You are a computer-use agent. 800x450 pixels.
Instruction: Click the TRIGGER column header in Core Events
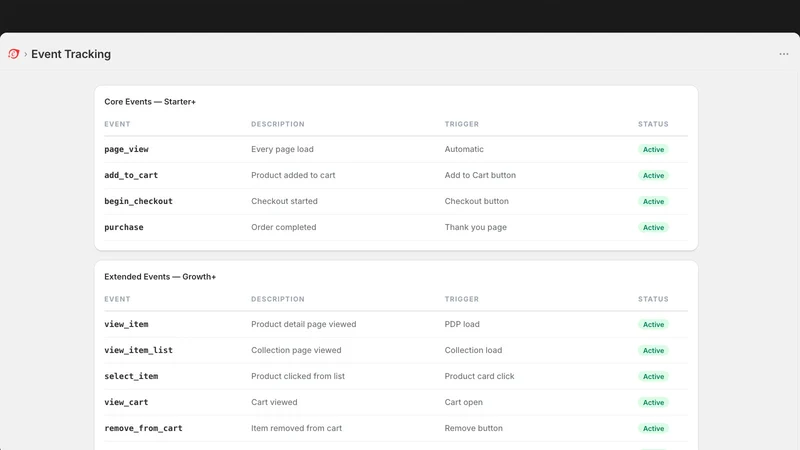(x=462, y=124)
